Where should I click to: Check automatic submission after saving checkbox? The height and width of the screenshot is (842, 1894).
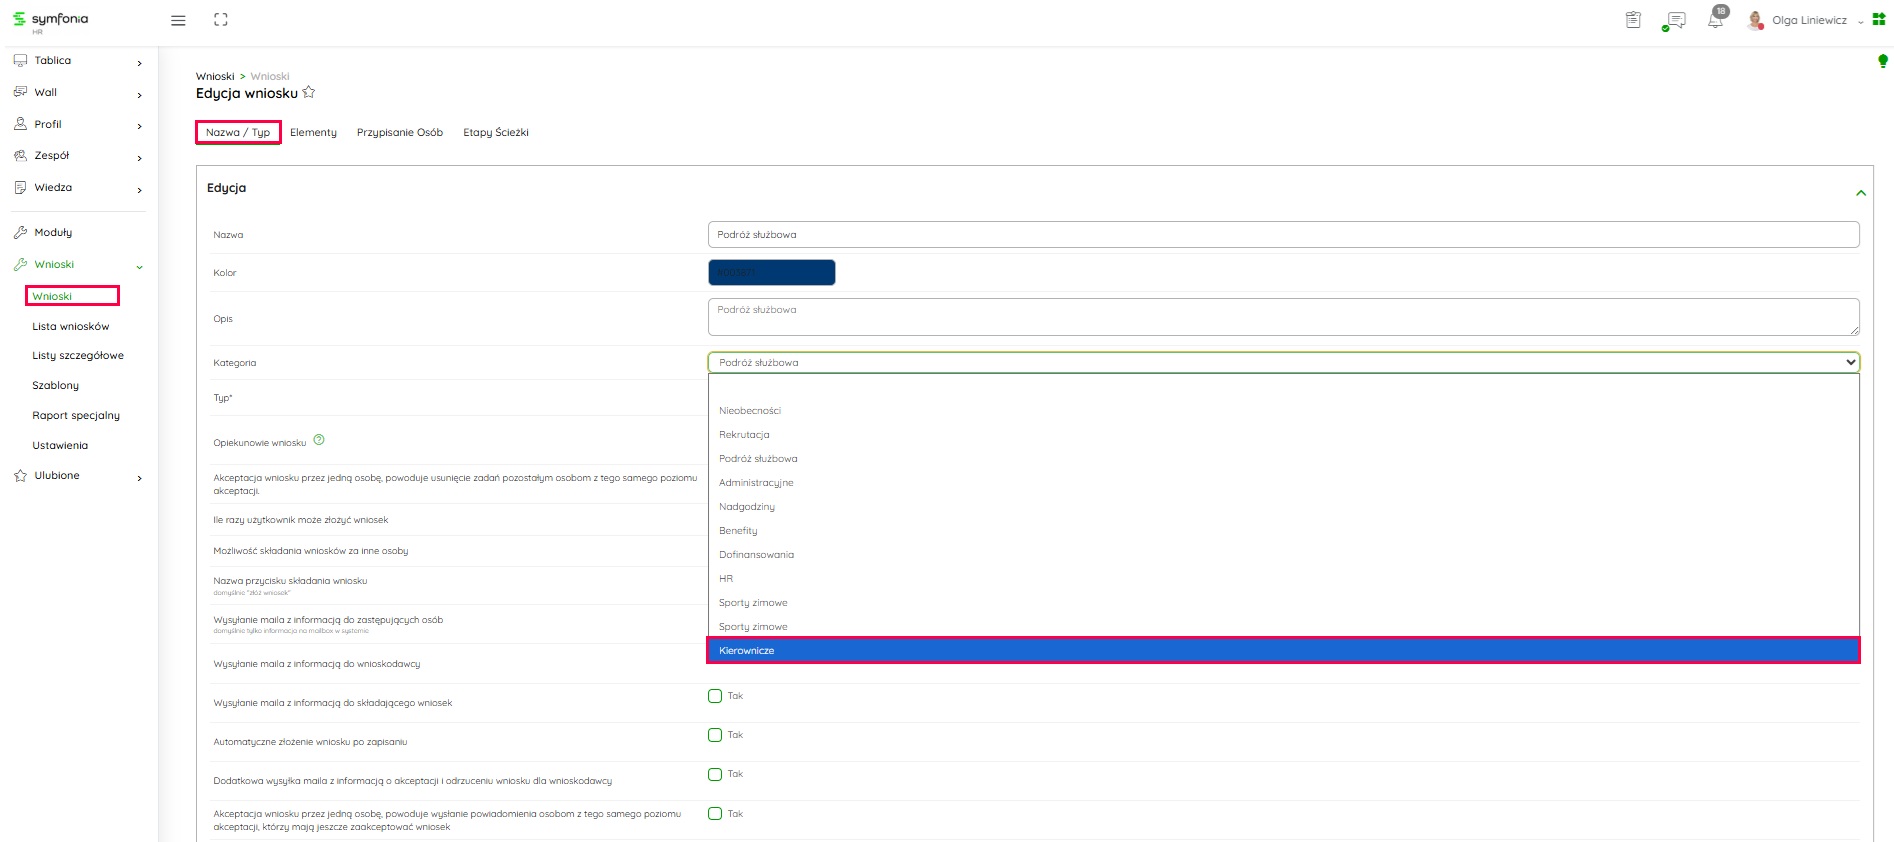pyautogui.click(x=715, y=735)
